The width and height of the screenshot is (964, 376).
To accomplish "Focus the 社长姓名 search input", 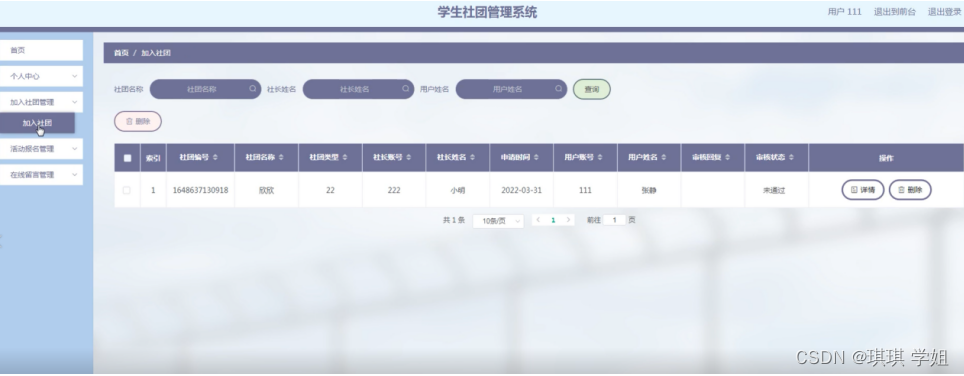I will (x=358, y=89).
